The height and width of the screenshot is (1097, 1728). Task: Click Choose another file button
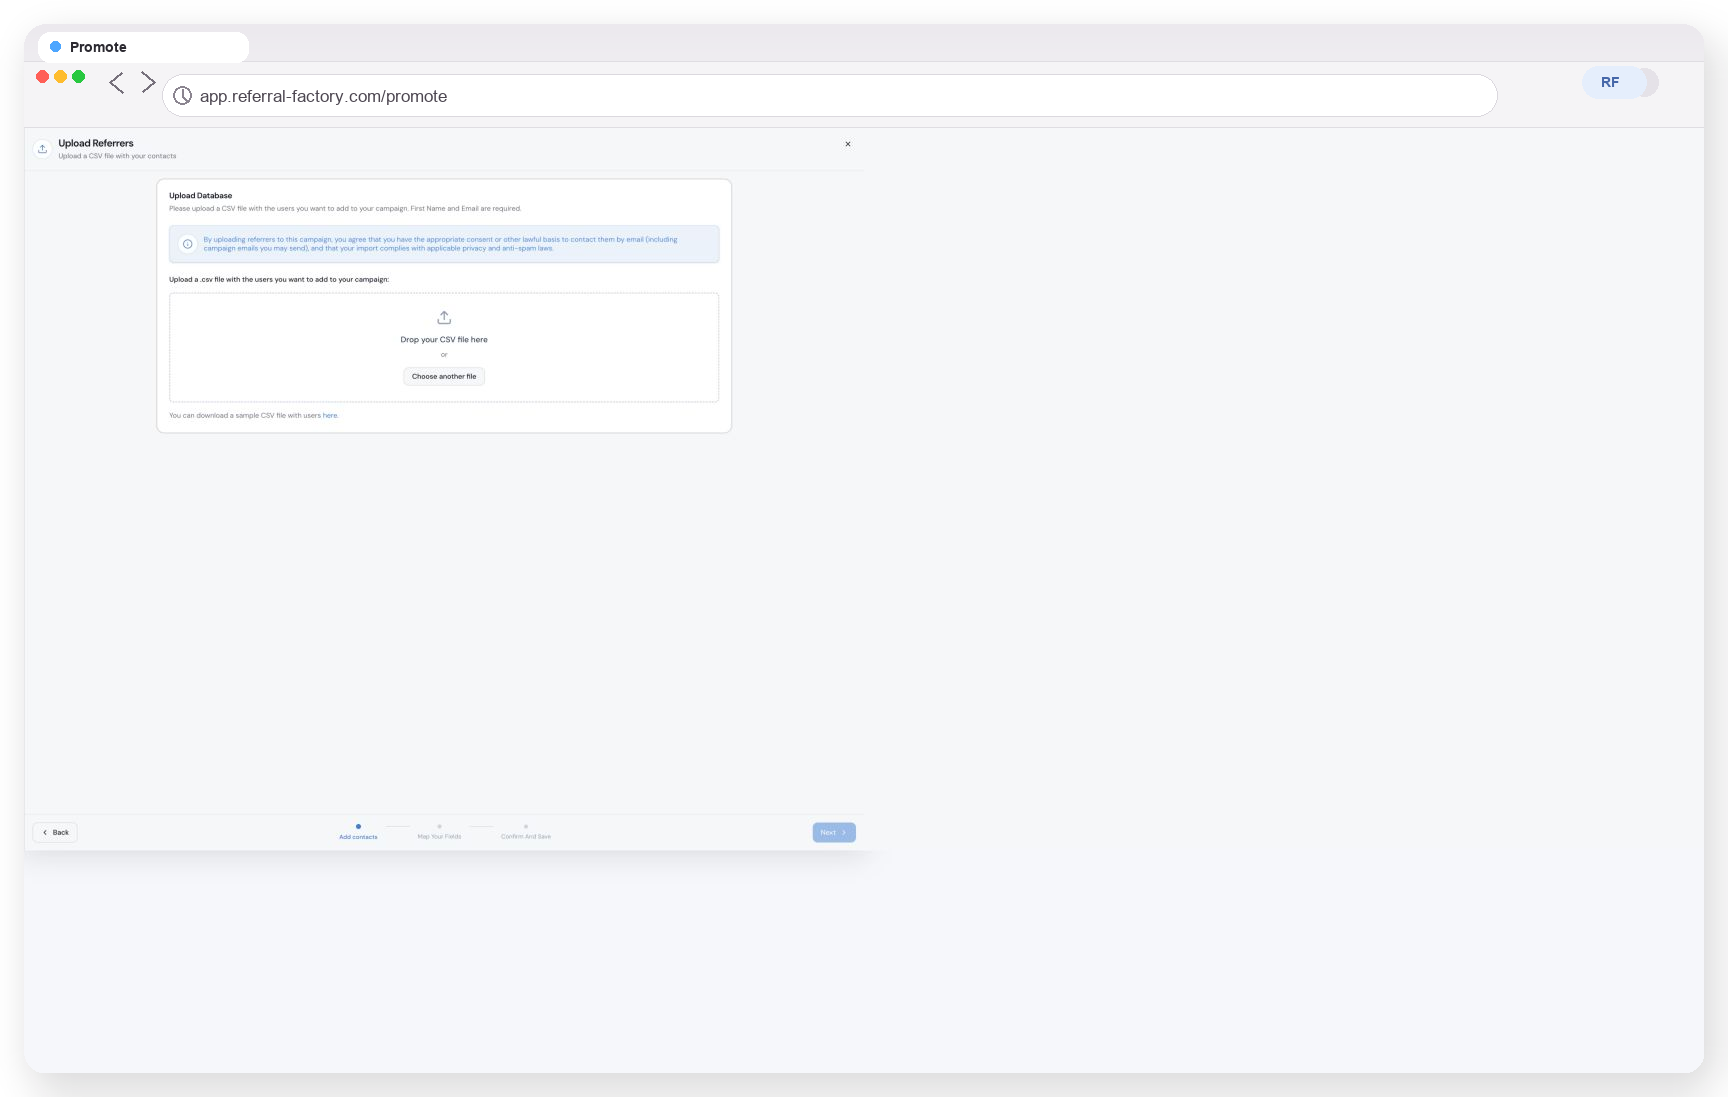(444, 376)
